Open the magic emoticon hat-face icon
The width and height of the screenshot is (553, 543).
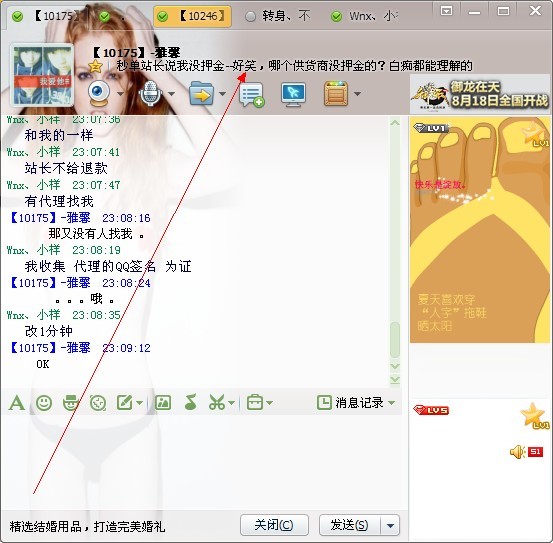[71, 403]
